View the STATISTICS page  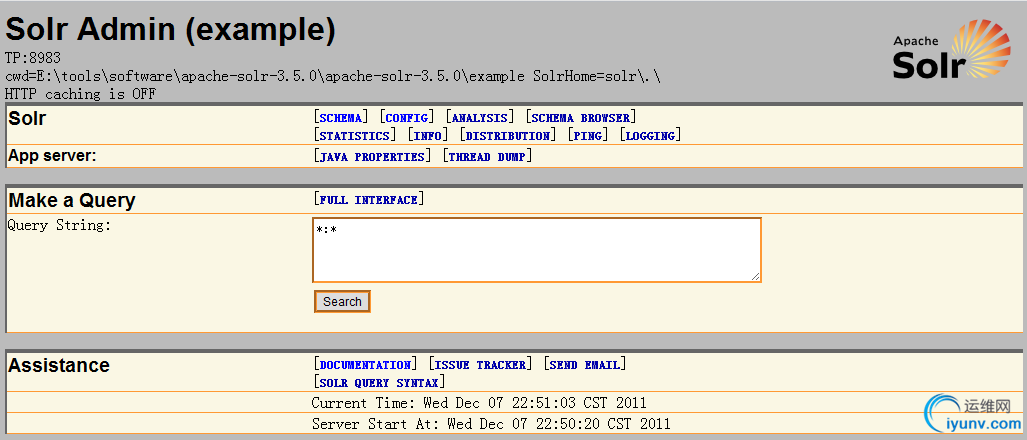pos(355,136)
